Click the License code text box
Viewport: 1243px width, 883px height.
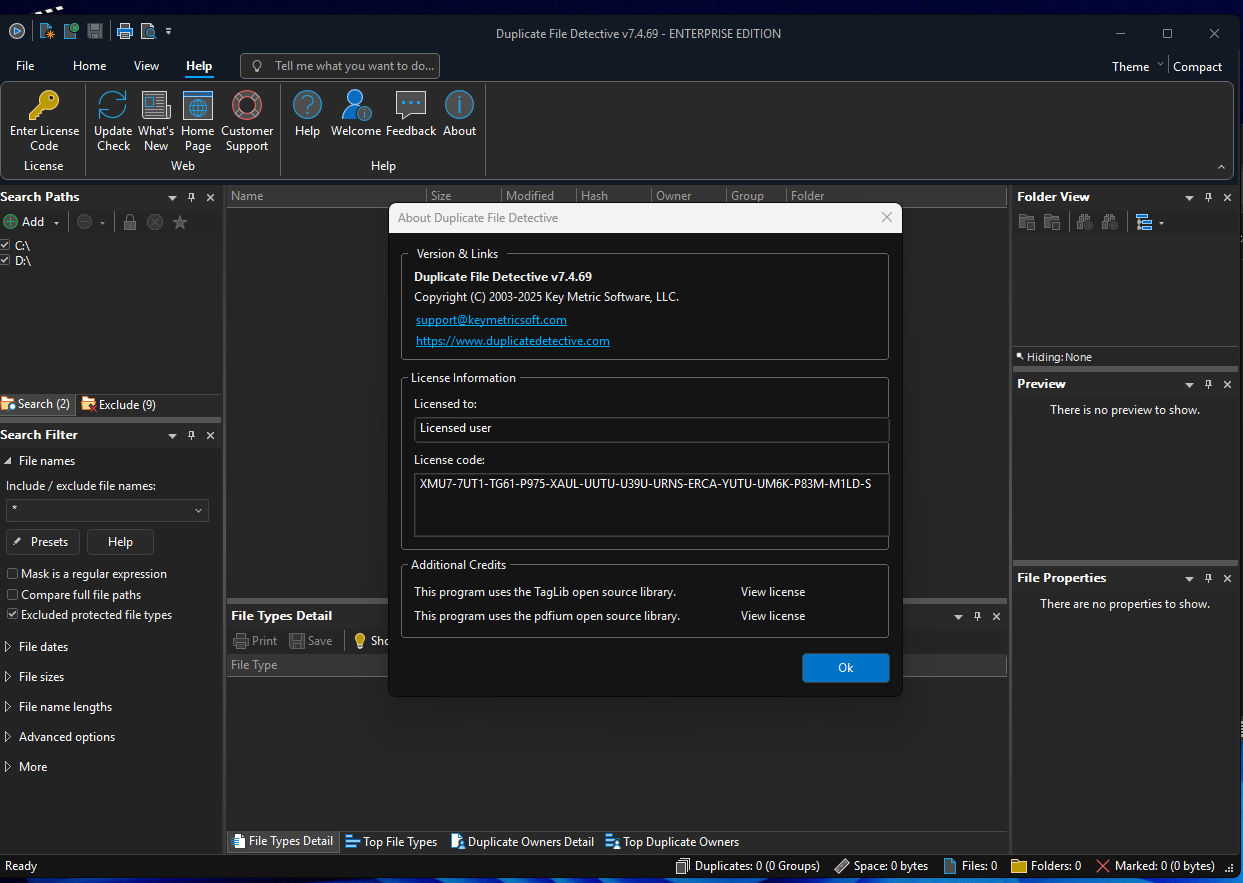click(x=651, y=505)
